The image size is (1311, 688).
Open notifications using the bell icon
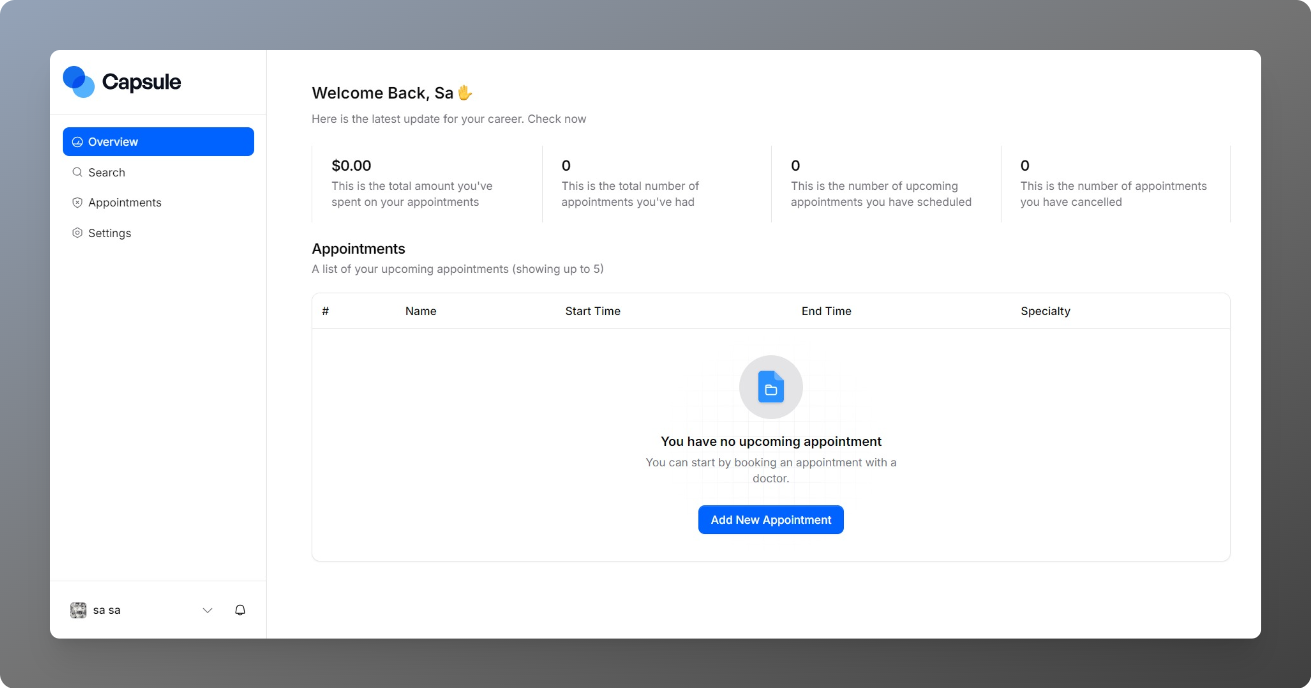coord(239,609)
